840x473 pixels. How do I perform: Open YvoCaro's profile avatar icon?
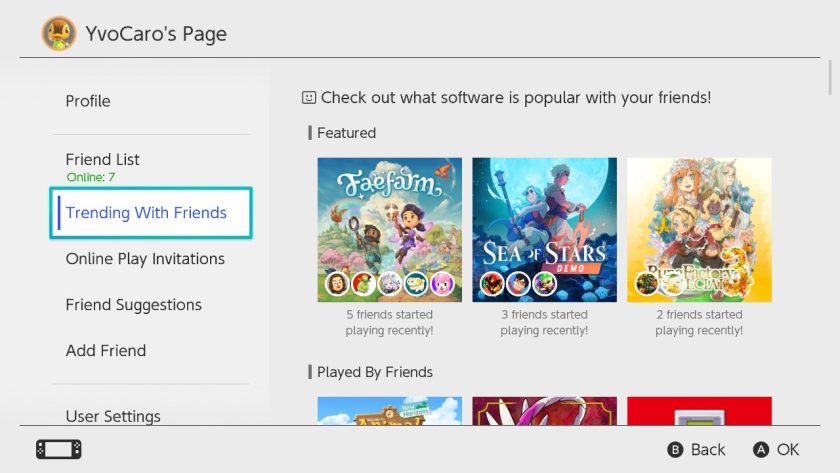59,33
